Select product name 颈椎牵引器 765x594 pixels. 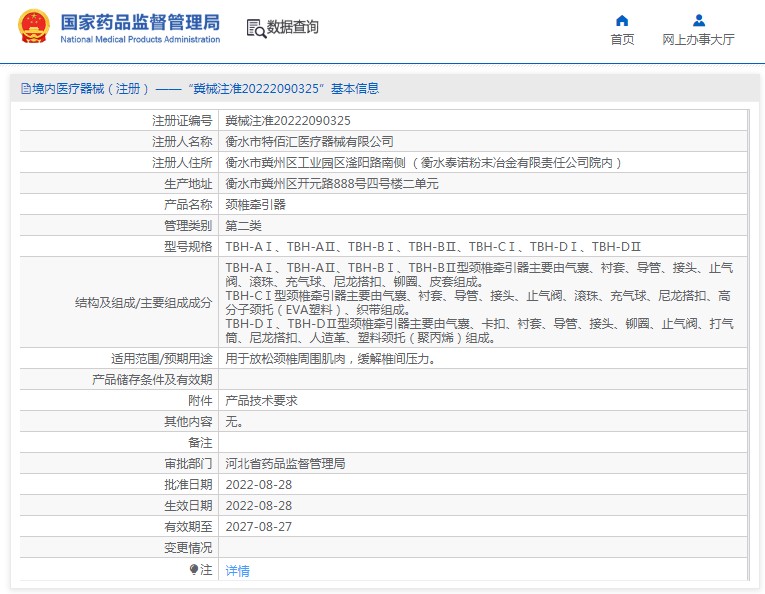pyautogui.click(x=255, y=204)
